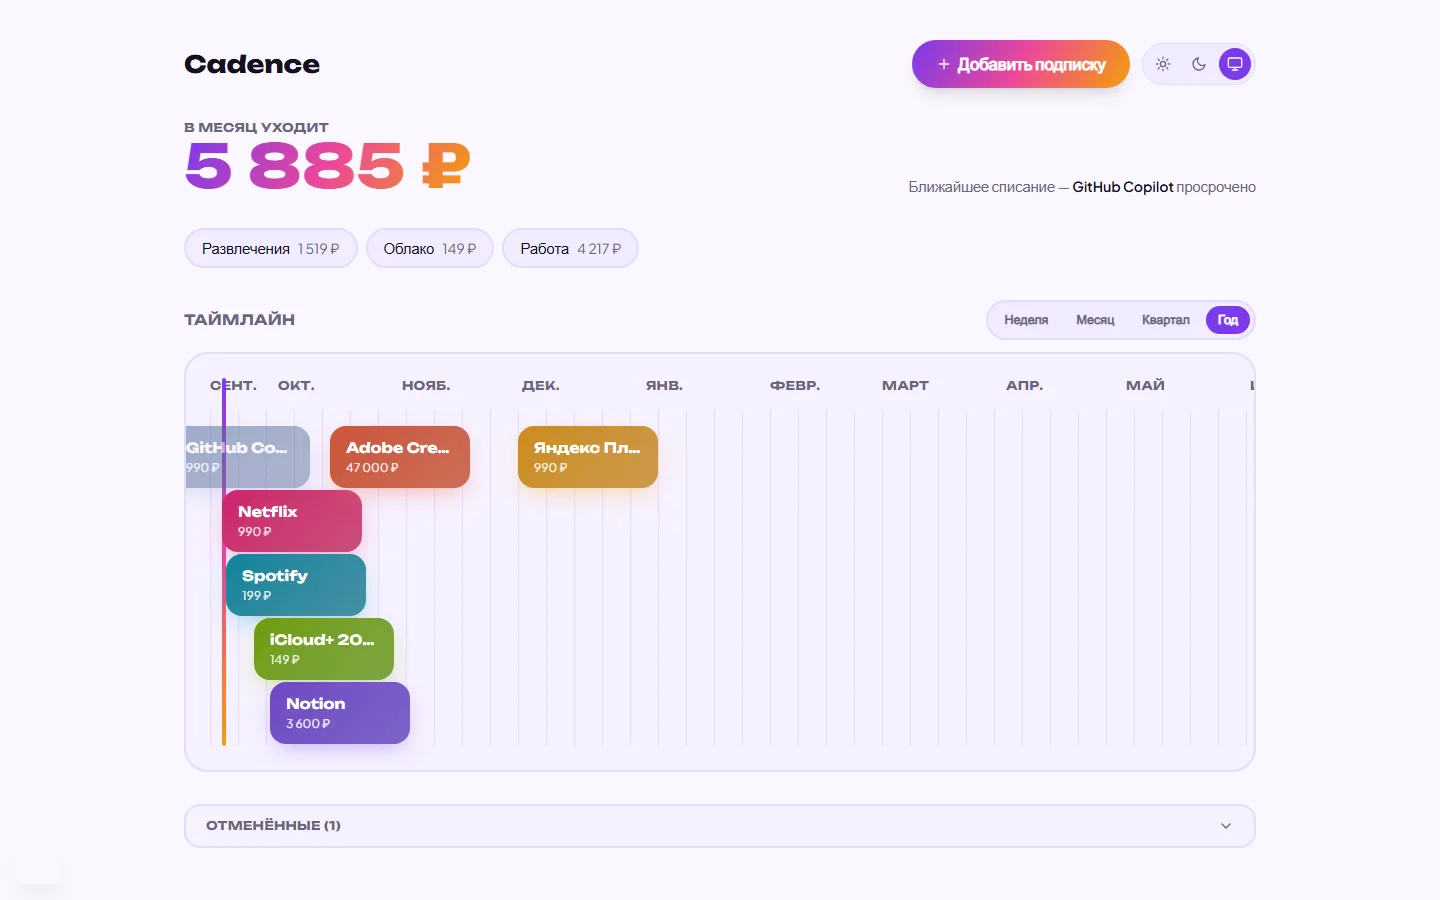Click the ТАЙМЛАЙН section heading
This screenshot has width=1440, height=900.
click(x=240, y=320)
